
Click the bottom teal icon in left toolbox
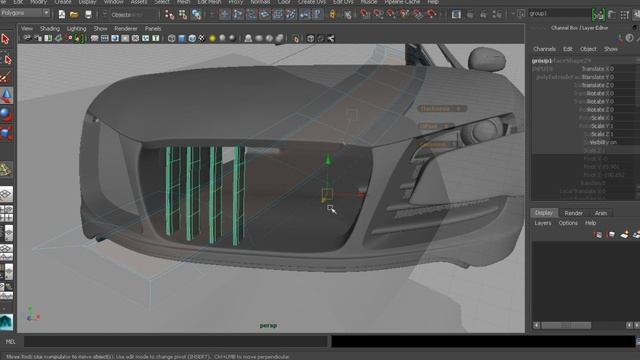click(x=7, y=322)
